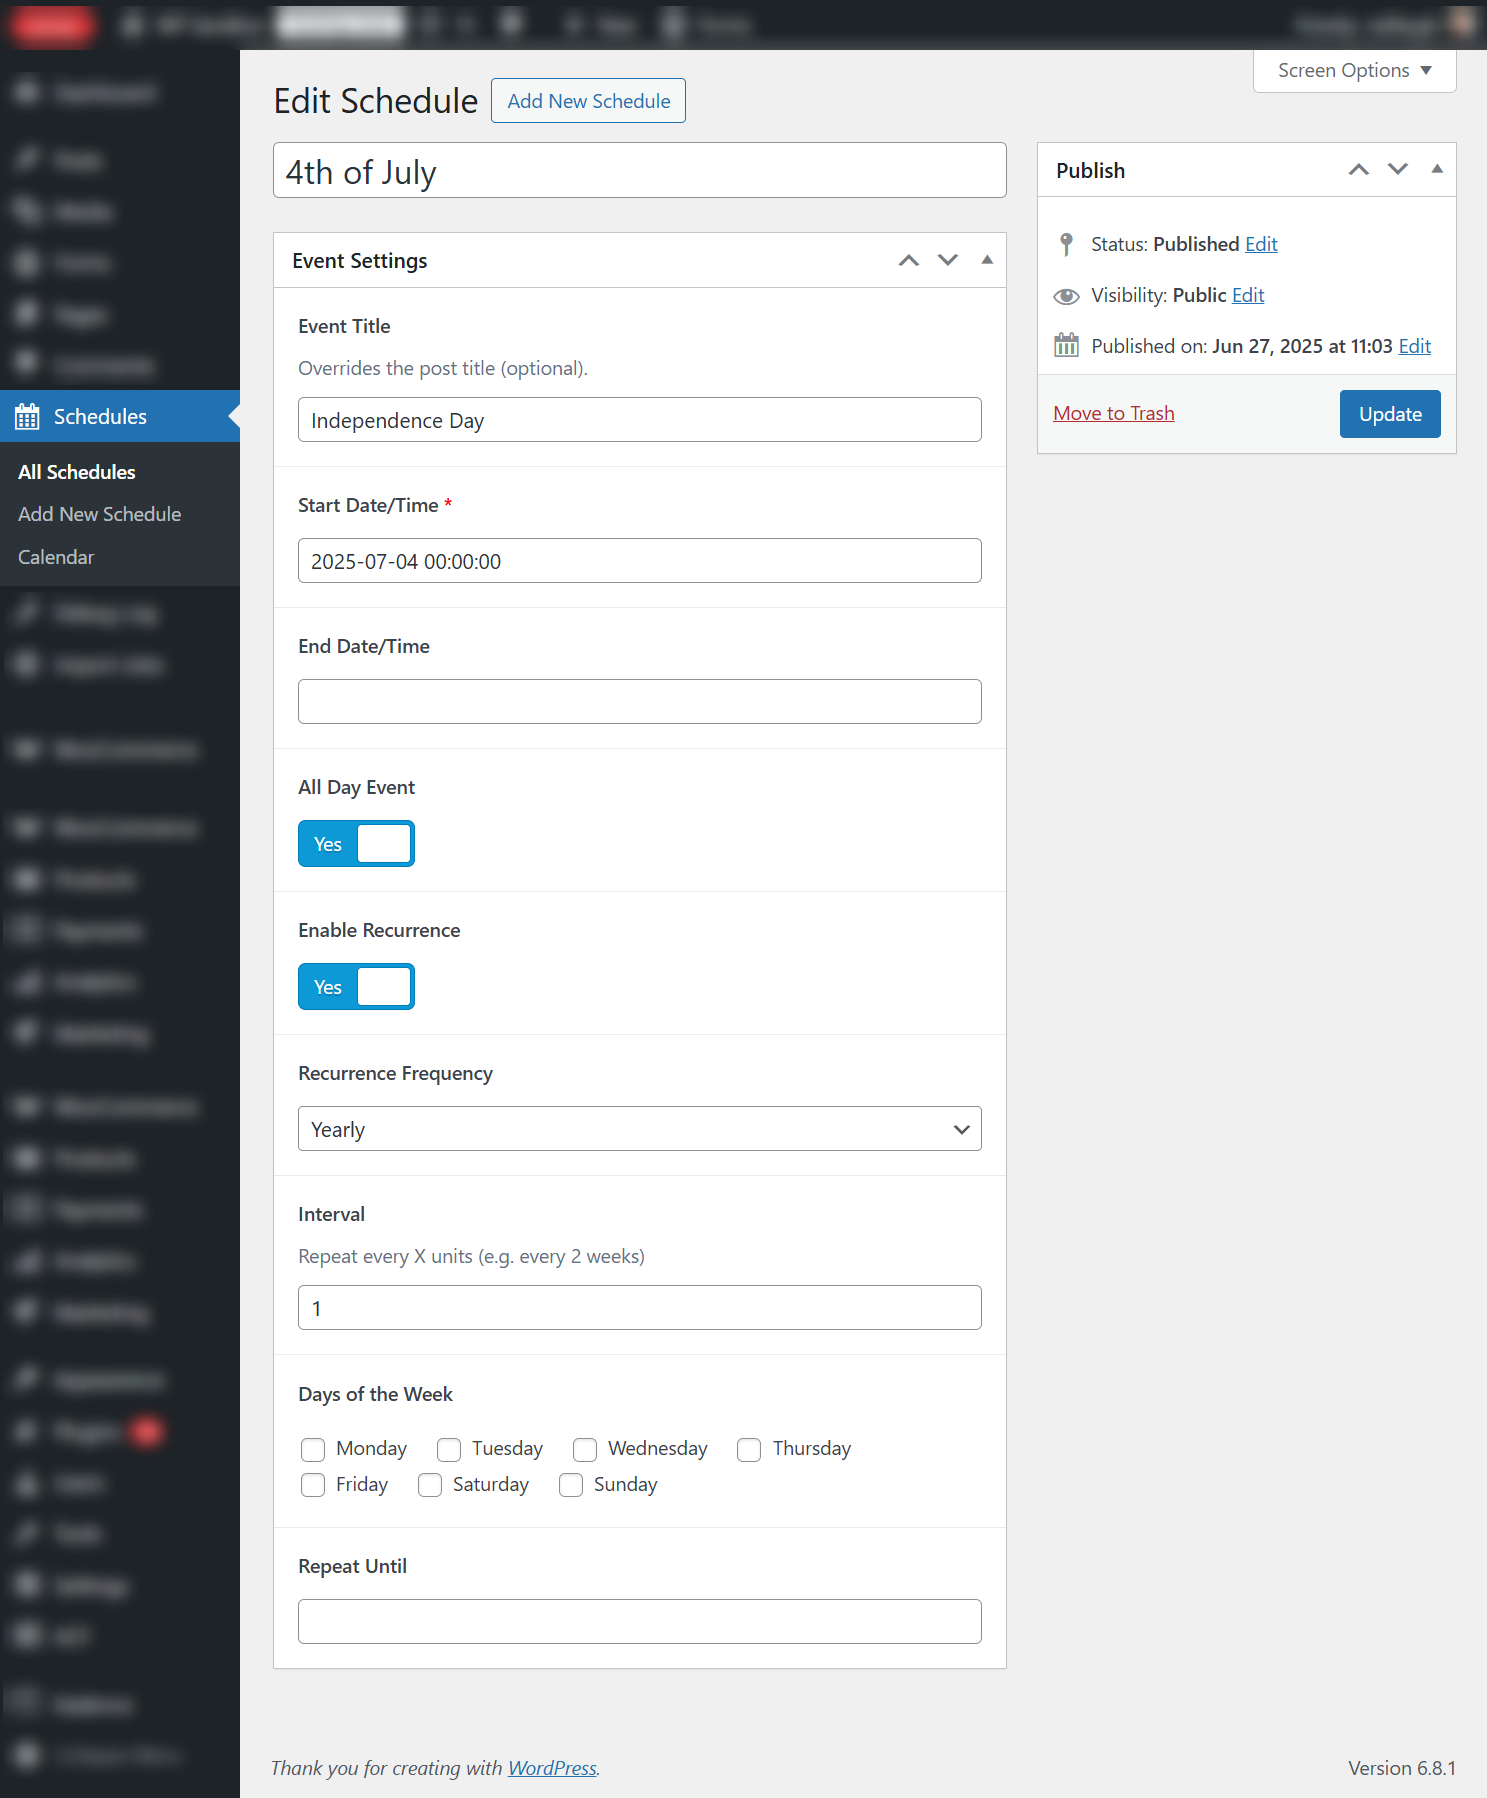Move the Event Settings panel up
This screenshot has height=1798, width=1487.
(x=908, y=260)
